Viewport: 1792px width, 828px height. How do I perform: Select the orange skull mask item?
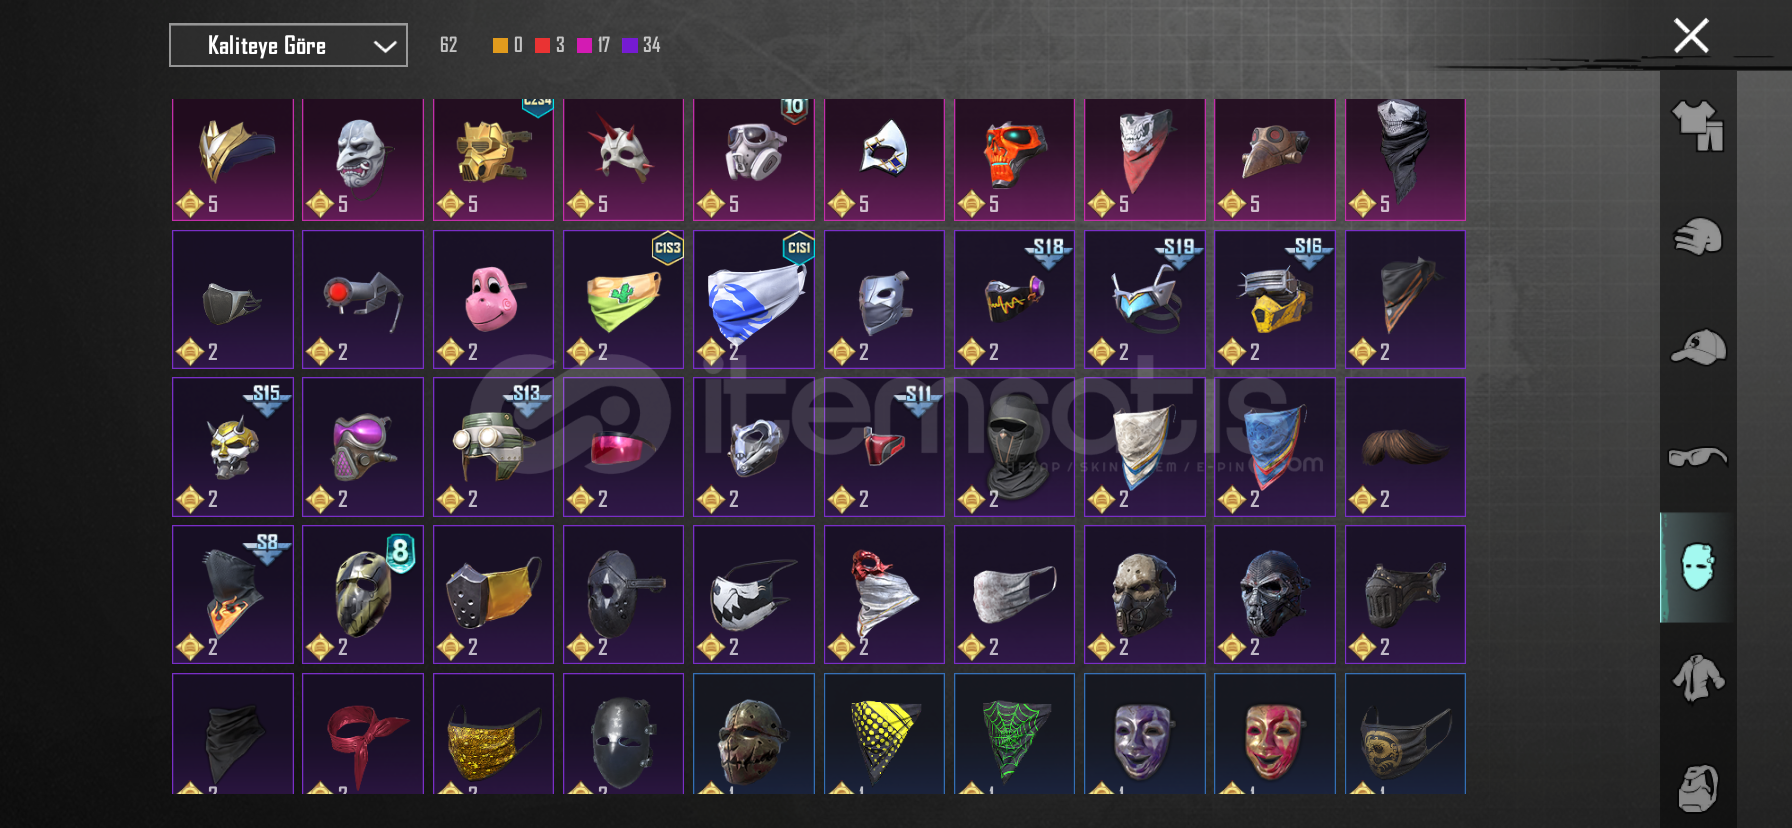pyautogui.click(x=1014, y=159)
